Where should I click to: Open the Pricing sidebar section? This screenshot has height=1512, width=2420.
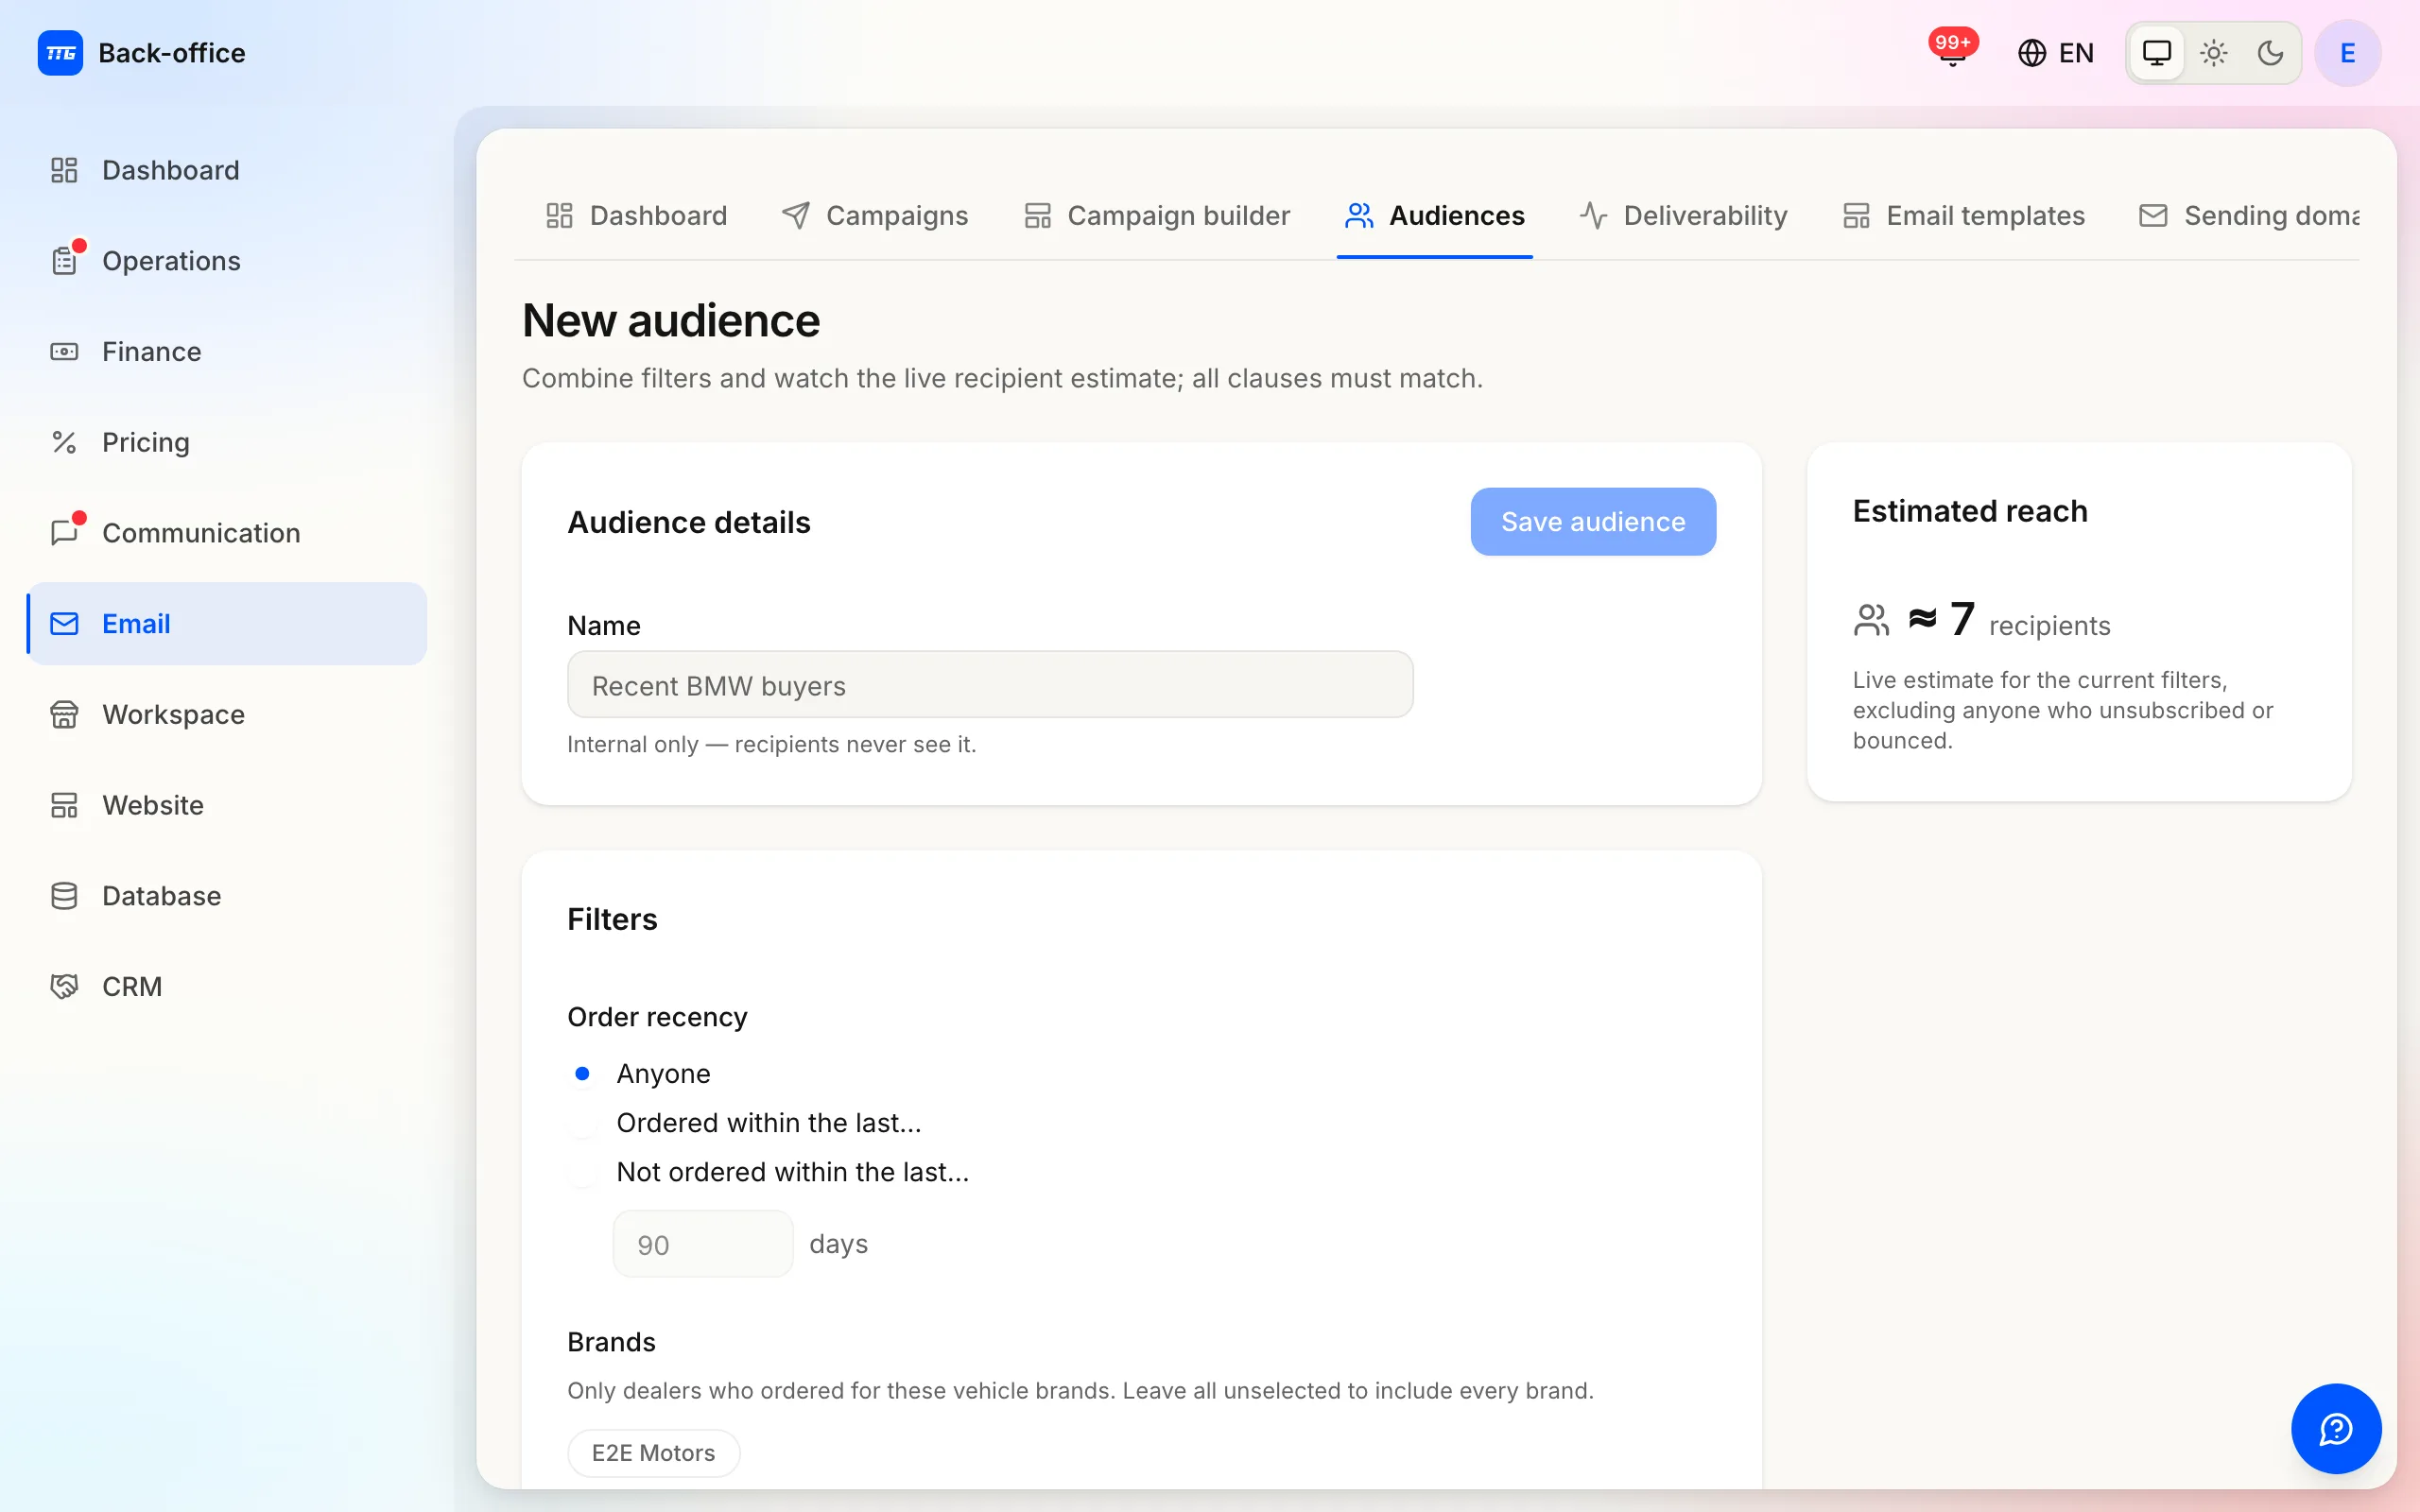227,442
